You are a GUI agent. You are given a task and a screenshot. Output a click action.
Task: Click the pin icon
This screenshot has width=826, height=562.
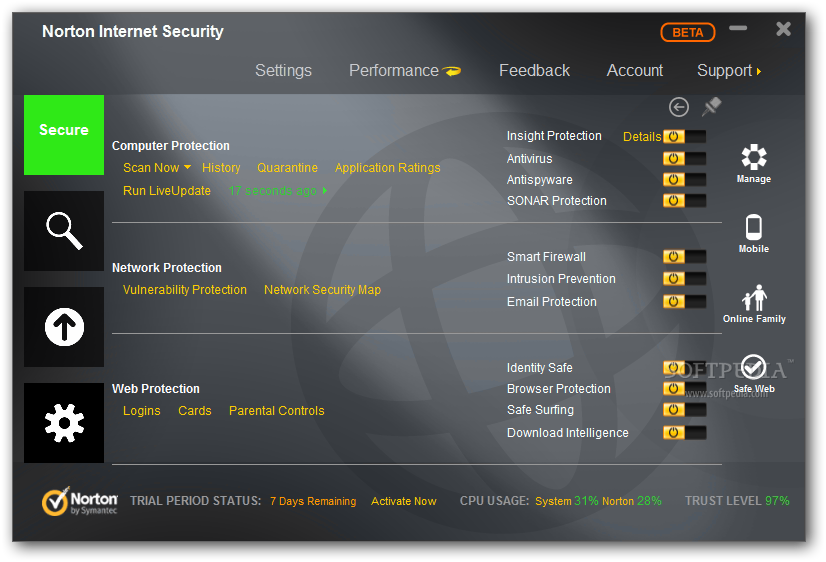(711, 106)
